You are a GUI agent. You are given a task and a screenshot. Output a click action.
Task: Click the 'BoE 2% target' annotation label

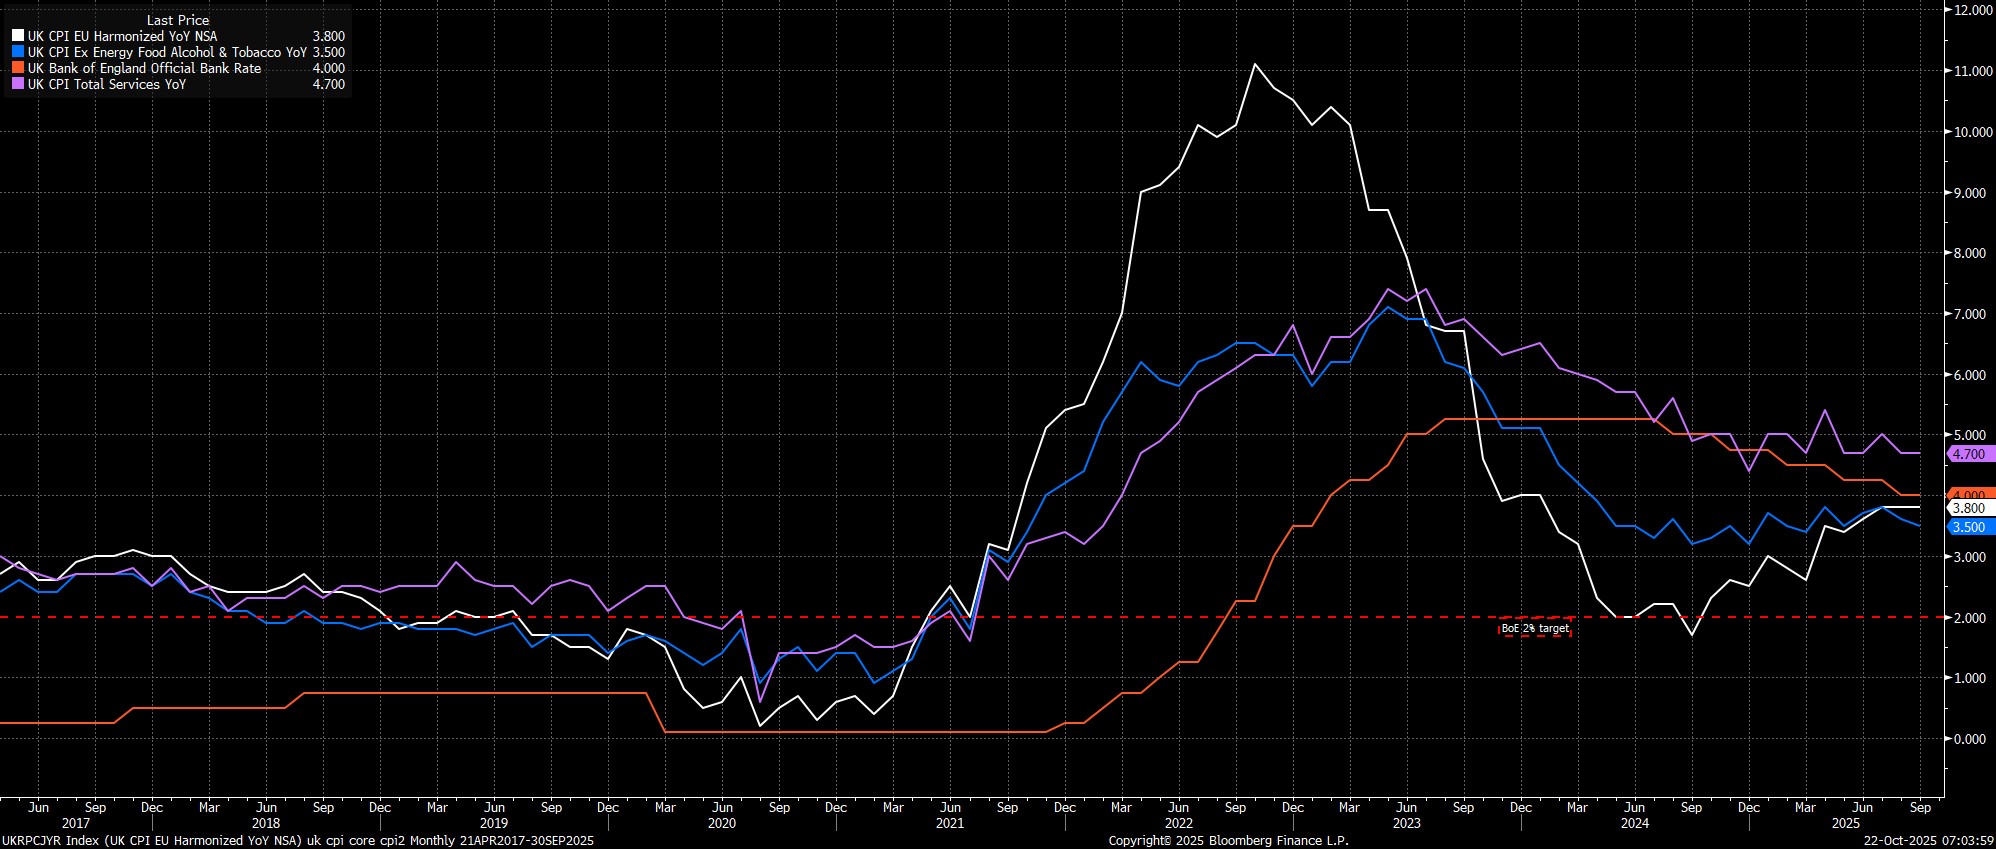pyautogui.click(x=1534, y=629)
